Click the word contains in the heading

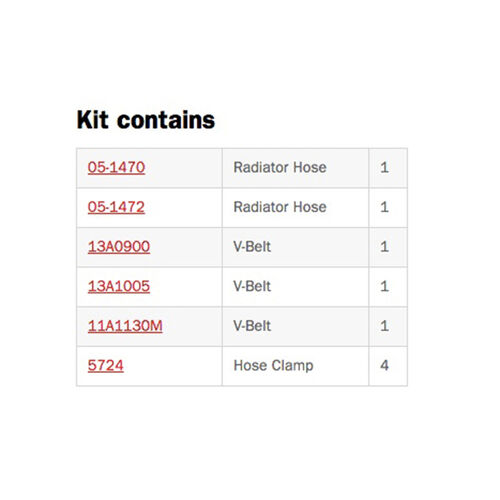pos(166,119)
